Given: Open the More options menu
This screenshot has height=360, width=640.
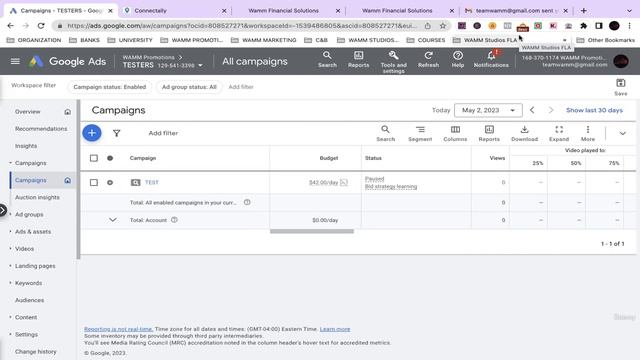Looking at the screenshot, I should 588,133.
